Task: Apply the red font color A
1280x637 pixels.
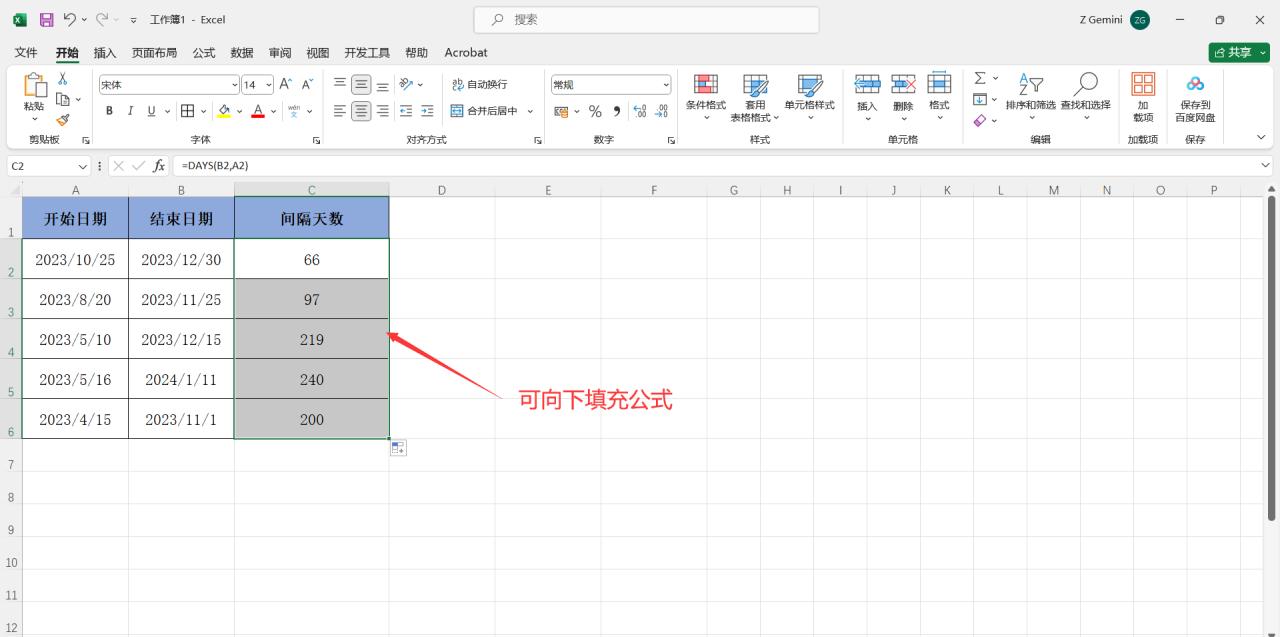Action: tap(258, 111)
